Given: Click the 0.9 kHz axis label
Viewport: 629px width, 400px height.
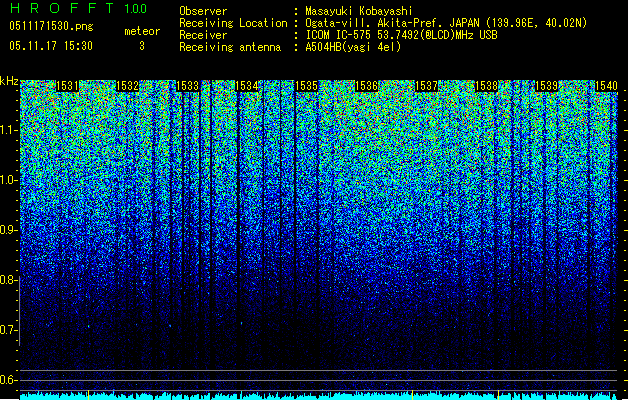Looking at the screenshot, I should point(9,230).
